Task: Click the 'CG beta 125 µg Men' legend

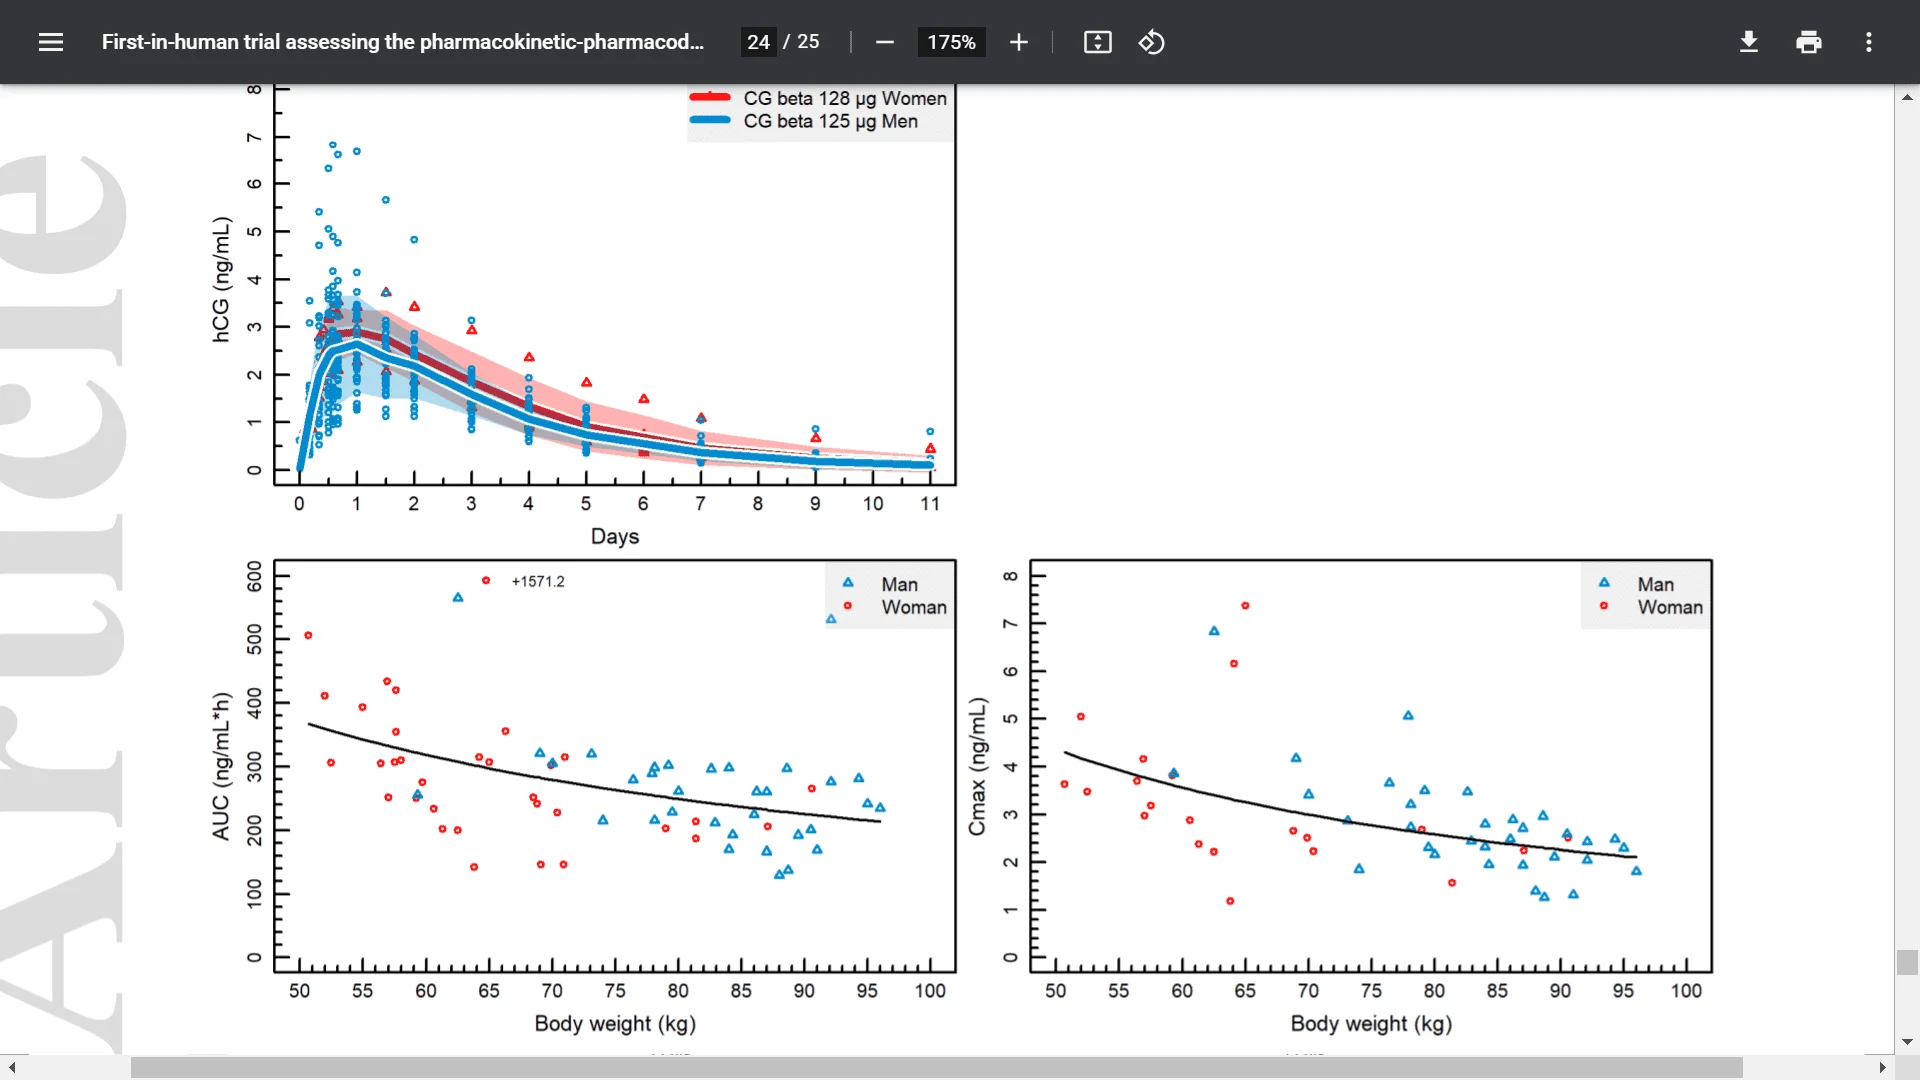Action: [x=830, y=121]
